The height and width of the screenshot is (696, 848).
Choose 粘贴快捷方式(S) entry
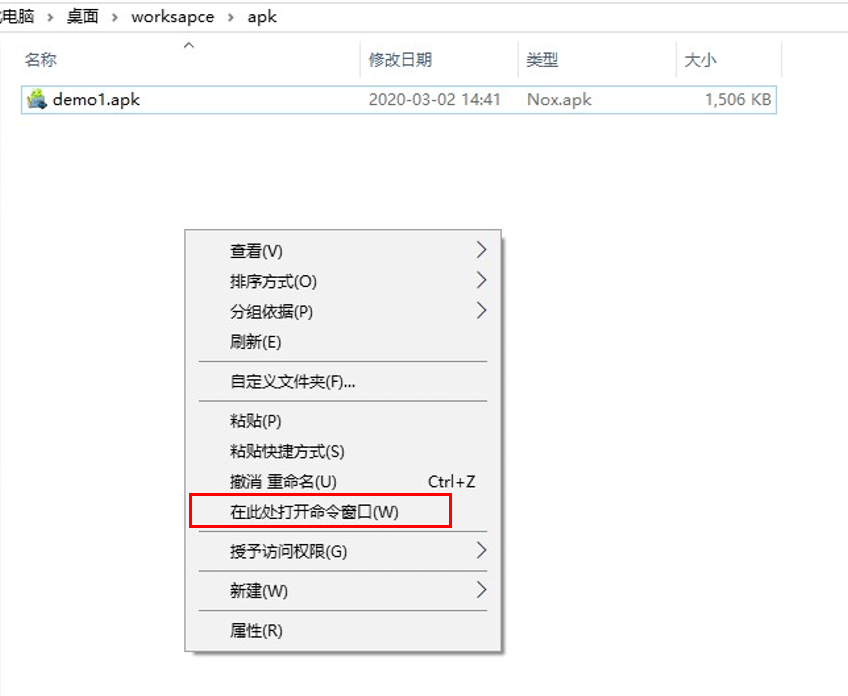point(343,451)
